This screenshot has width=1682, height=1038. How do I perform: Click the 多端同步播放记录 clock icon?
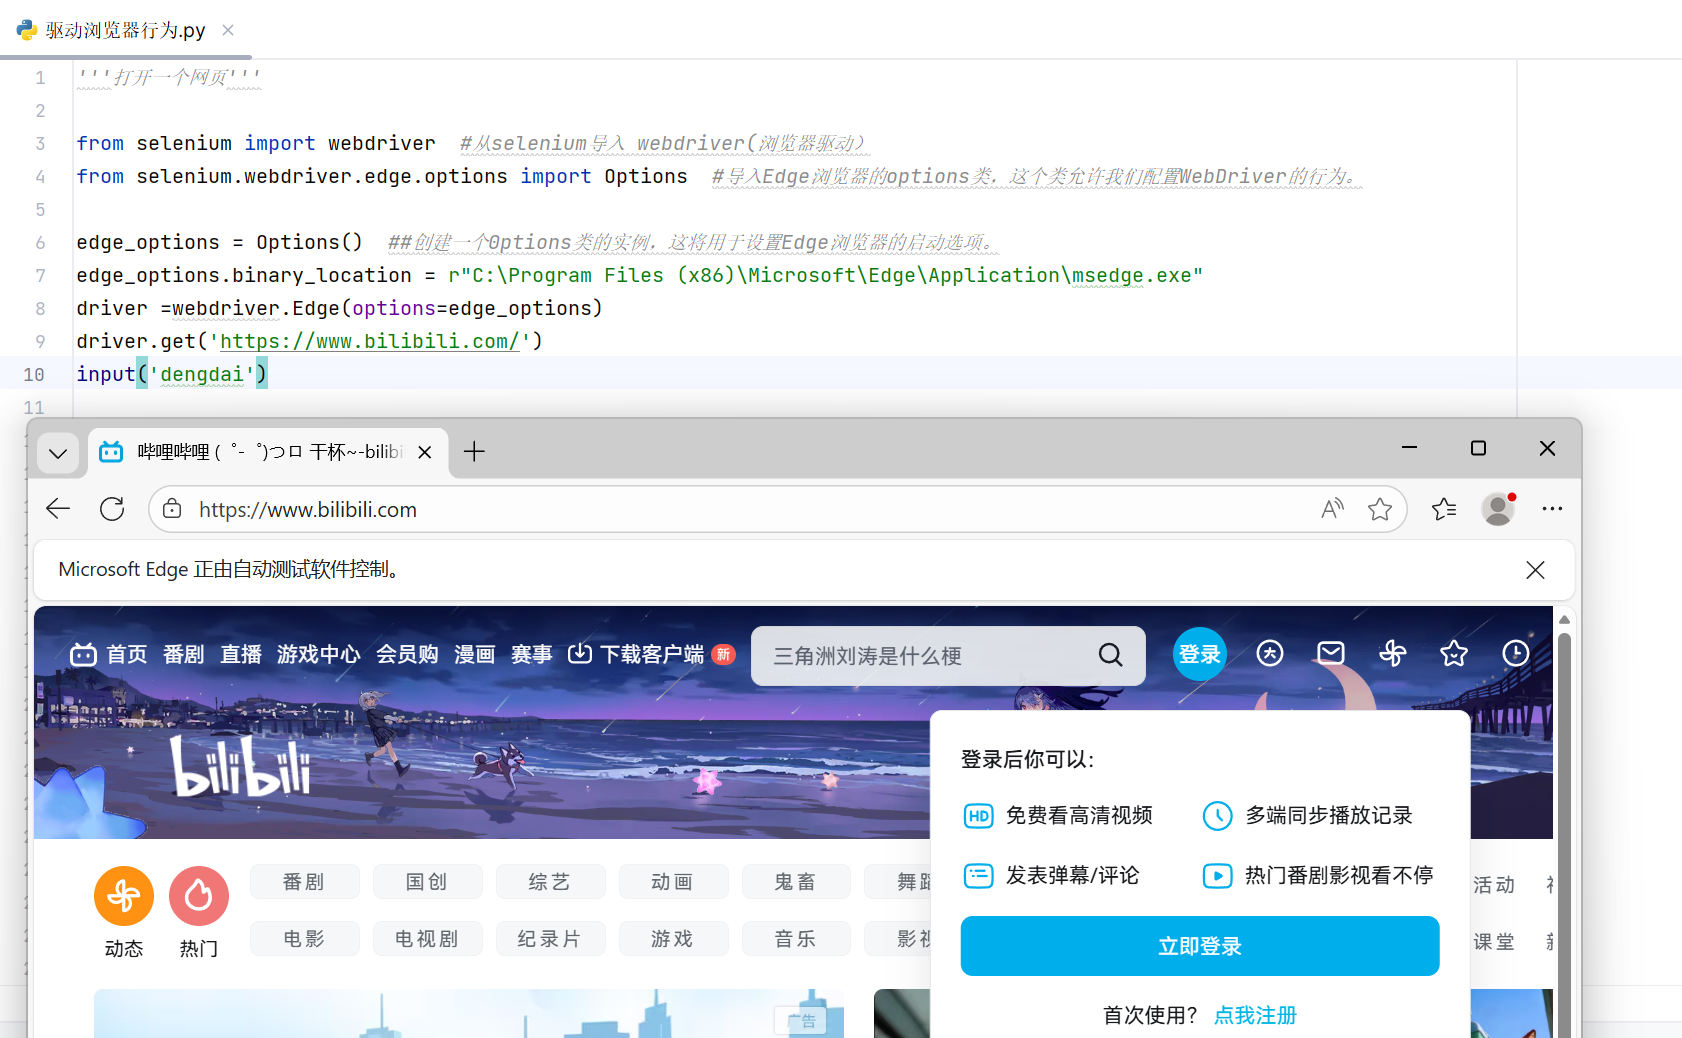(1217, 816)
